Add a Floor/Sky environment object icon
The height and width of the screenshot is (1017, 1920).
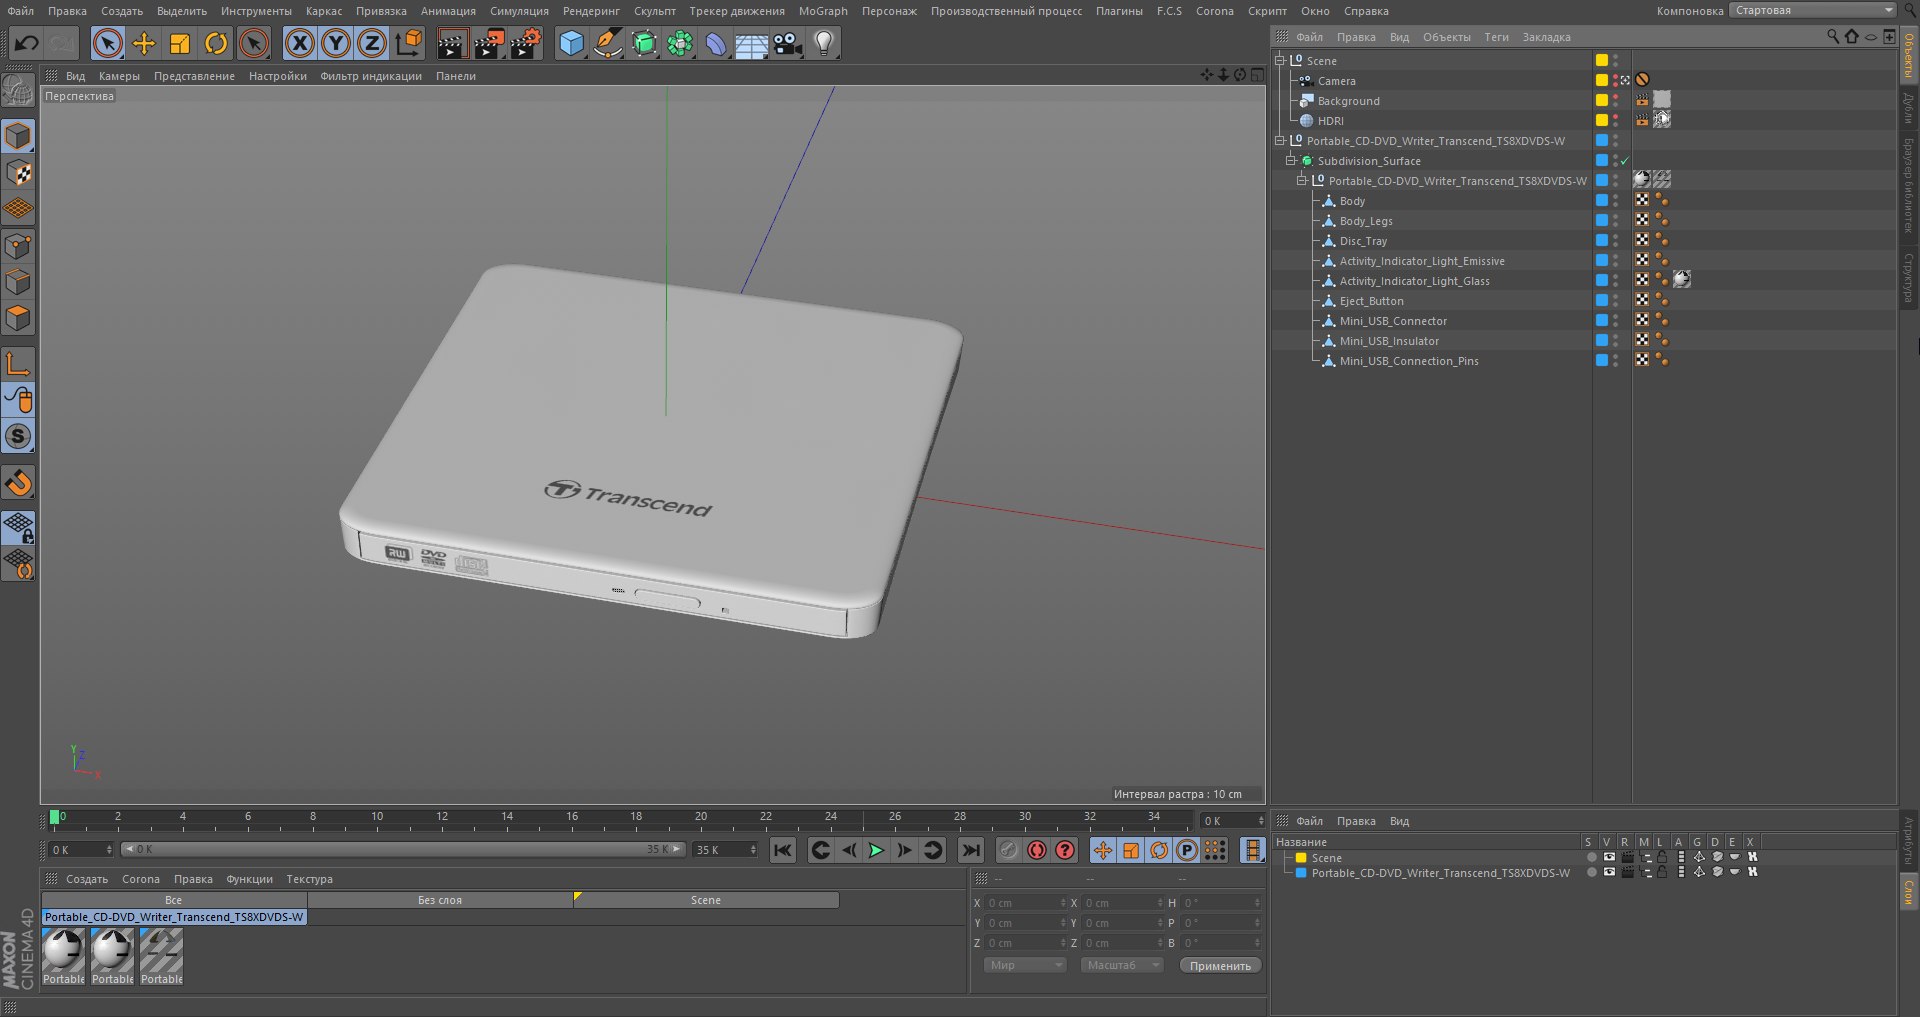(x=751, y=43)
